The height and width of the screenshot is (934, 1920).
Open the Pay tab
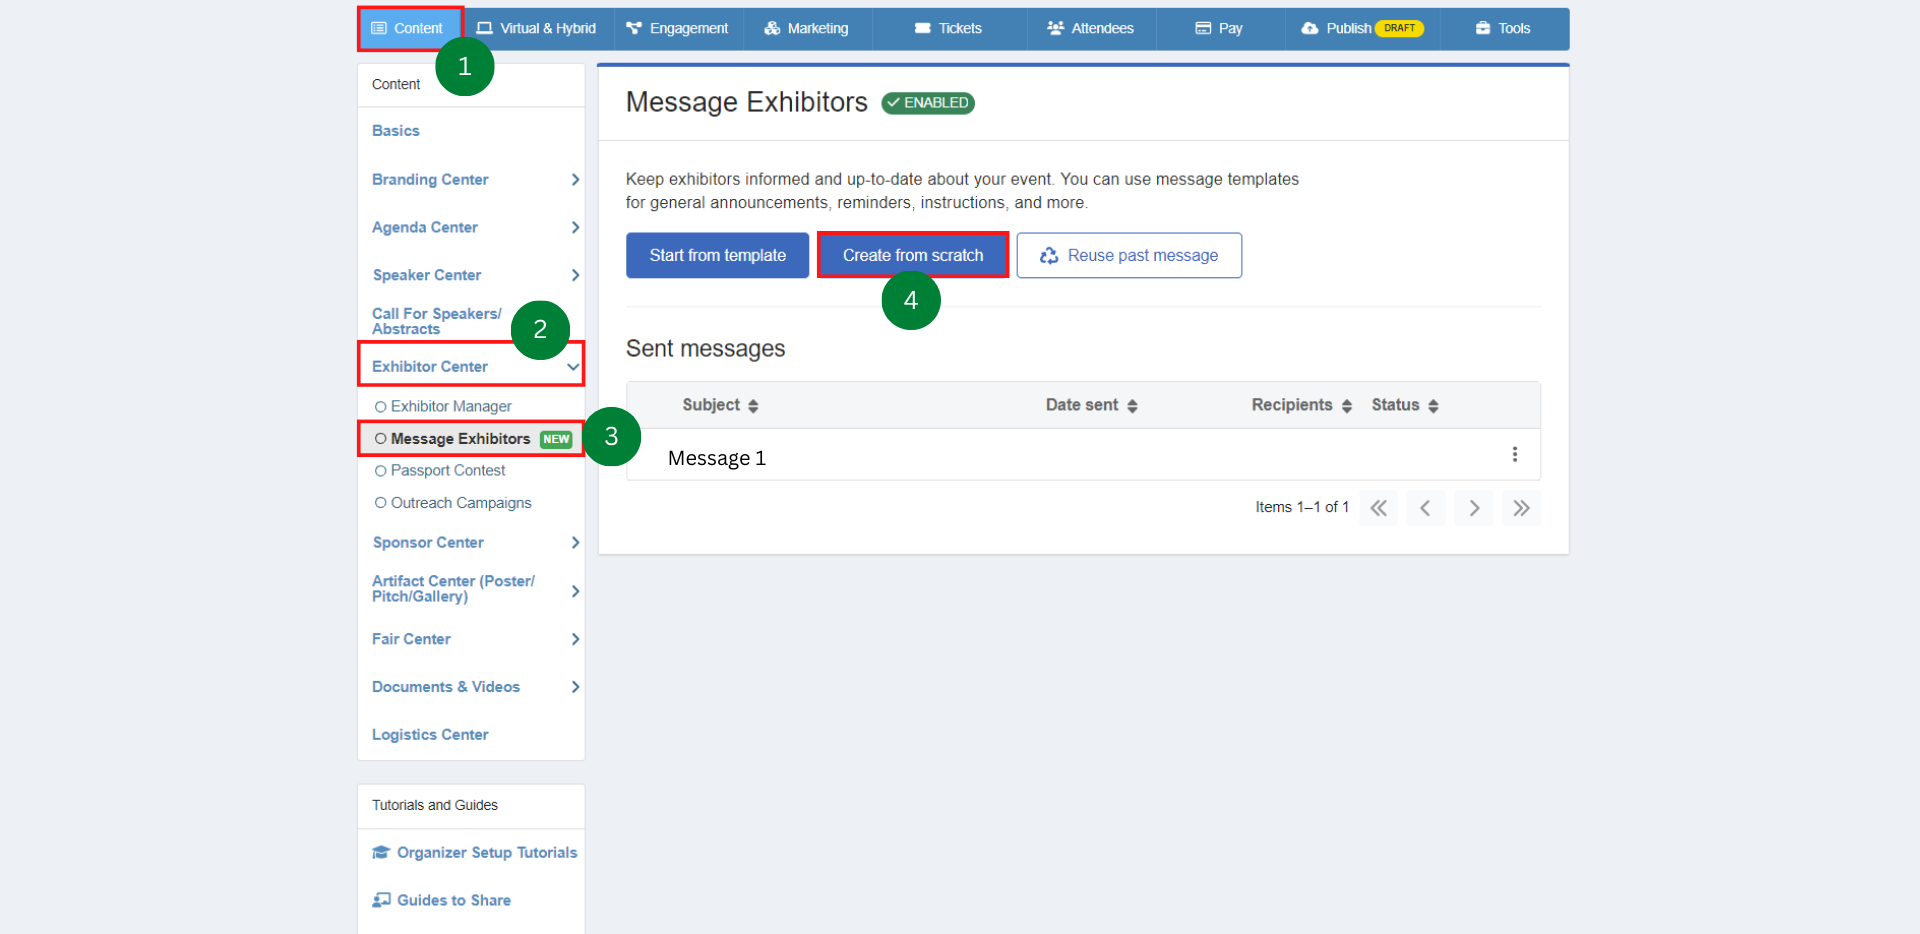[1219, 28]
